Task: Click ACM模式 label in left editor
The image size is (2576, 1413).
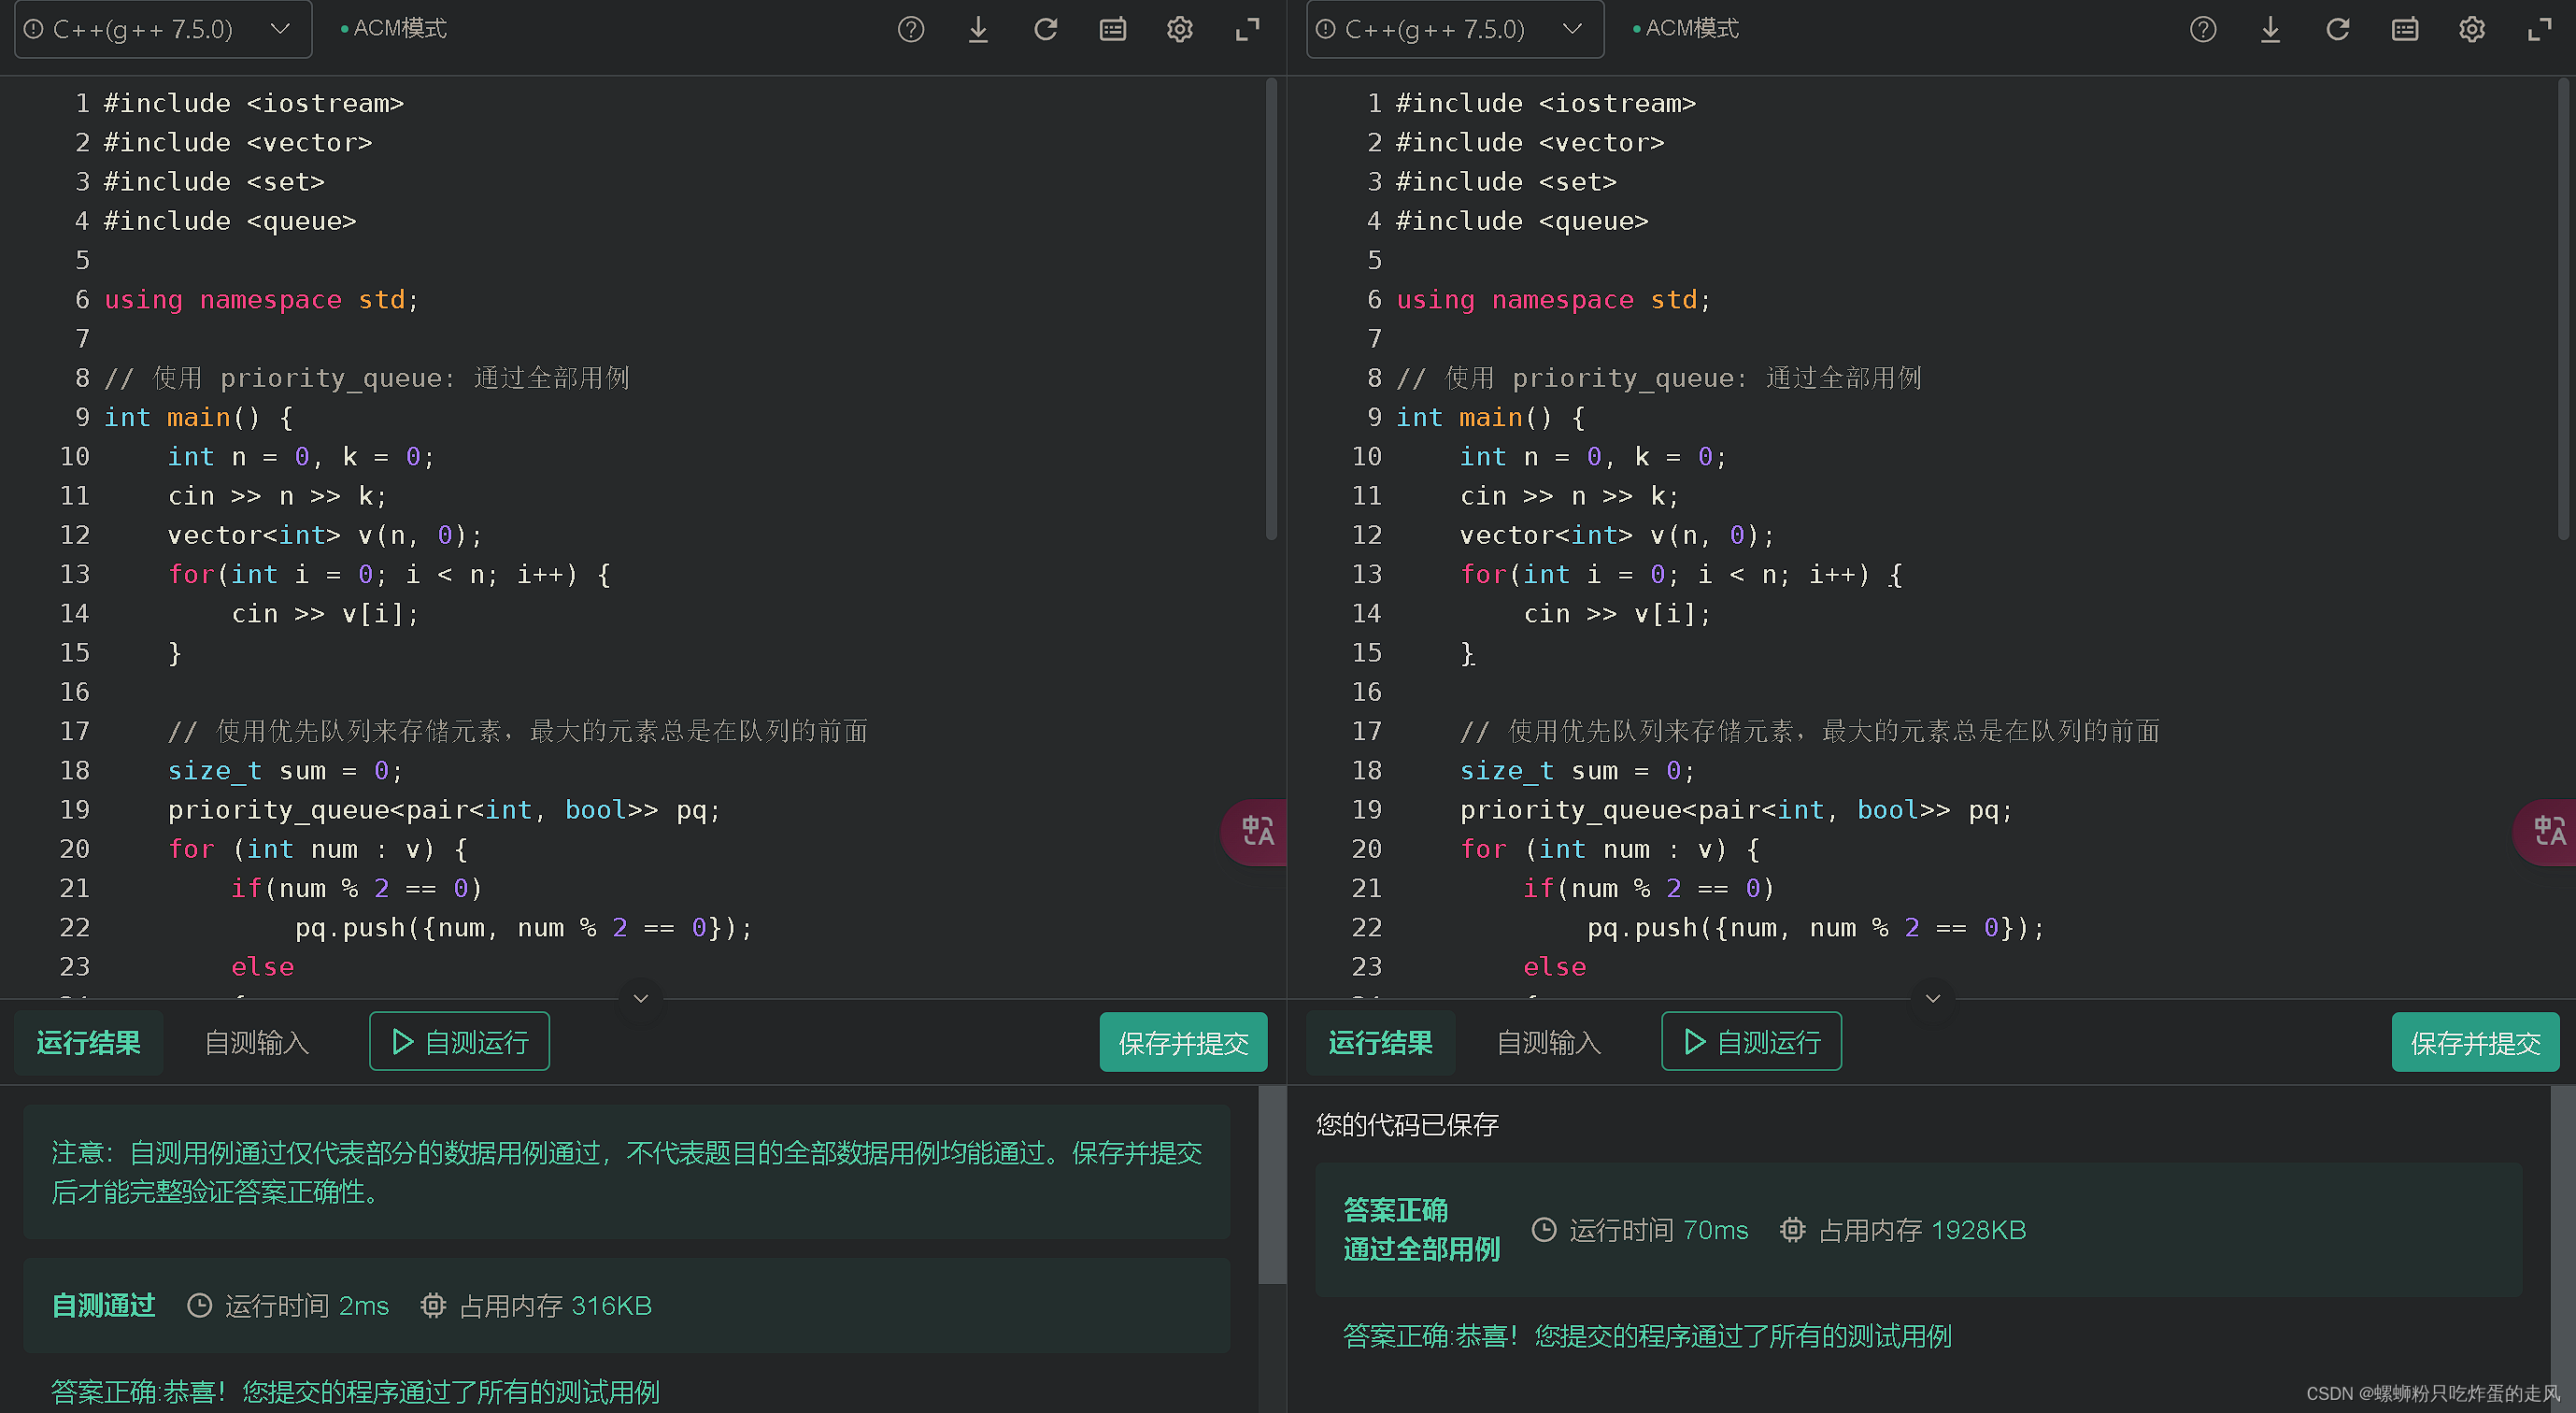Action: point(399,28)
